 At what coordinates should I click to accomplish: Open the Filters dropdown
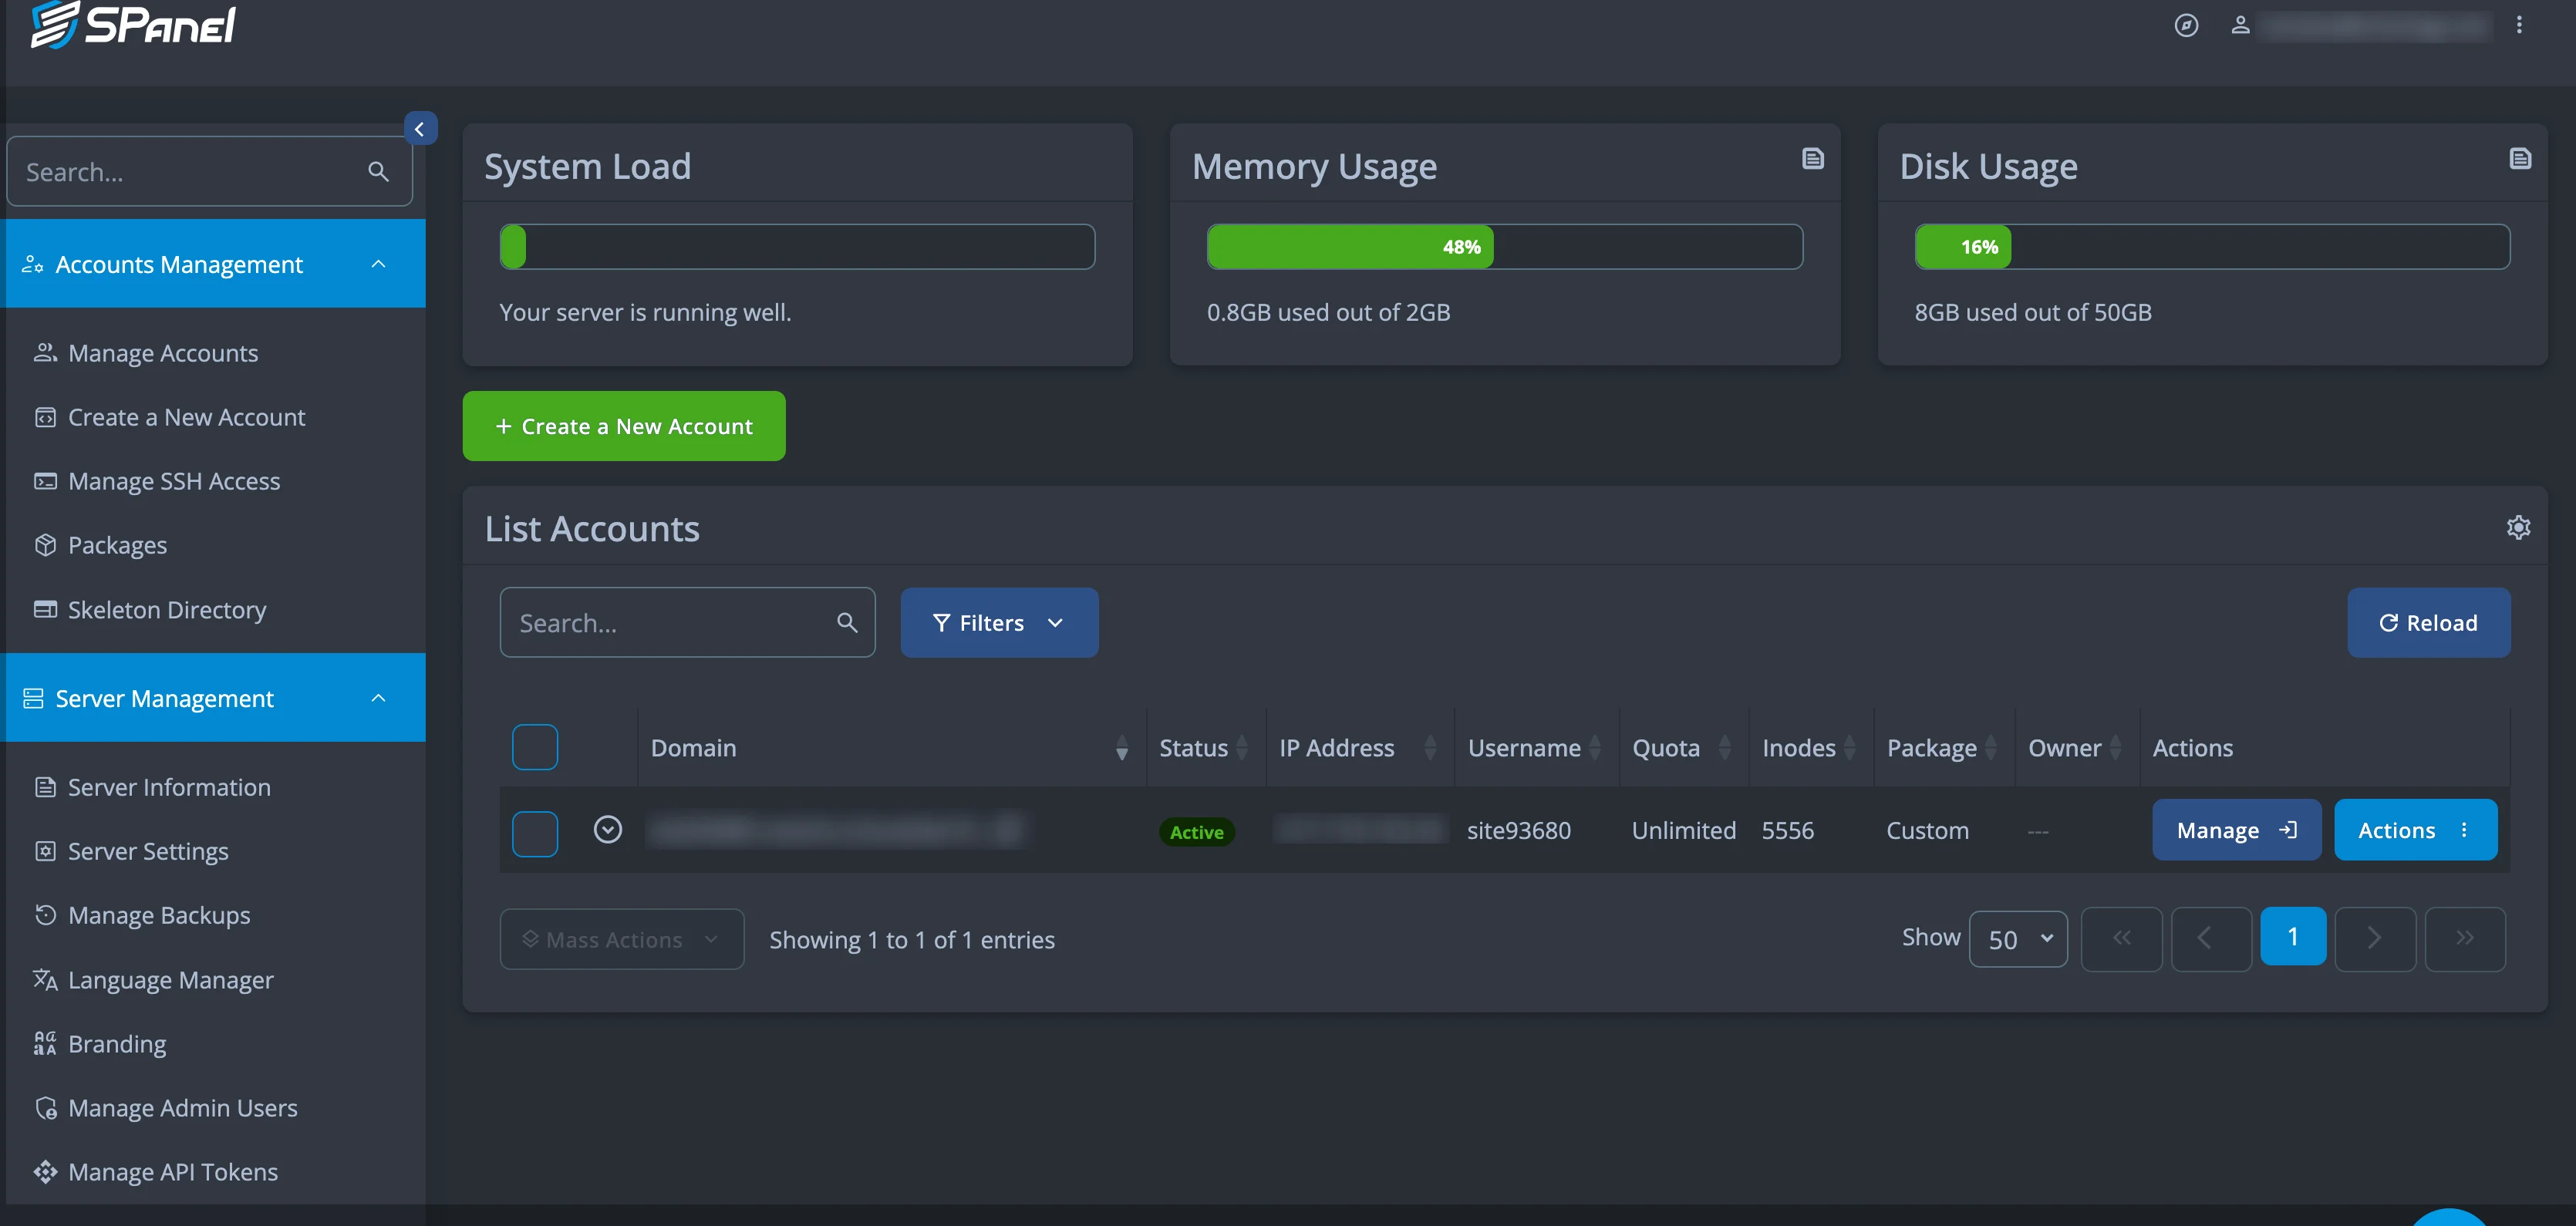coord(999,622)
